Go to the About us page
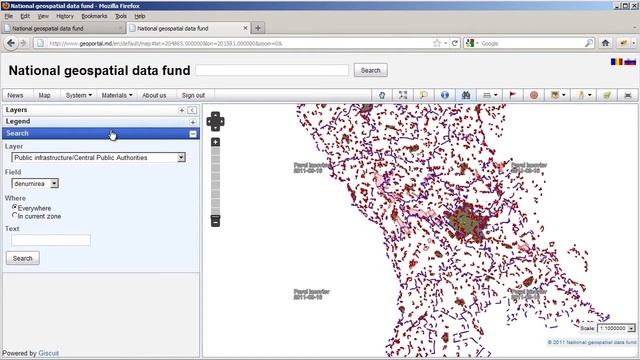The width and height of the screenshot is (640, 360). [x=154, y=95]
